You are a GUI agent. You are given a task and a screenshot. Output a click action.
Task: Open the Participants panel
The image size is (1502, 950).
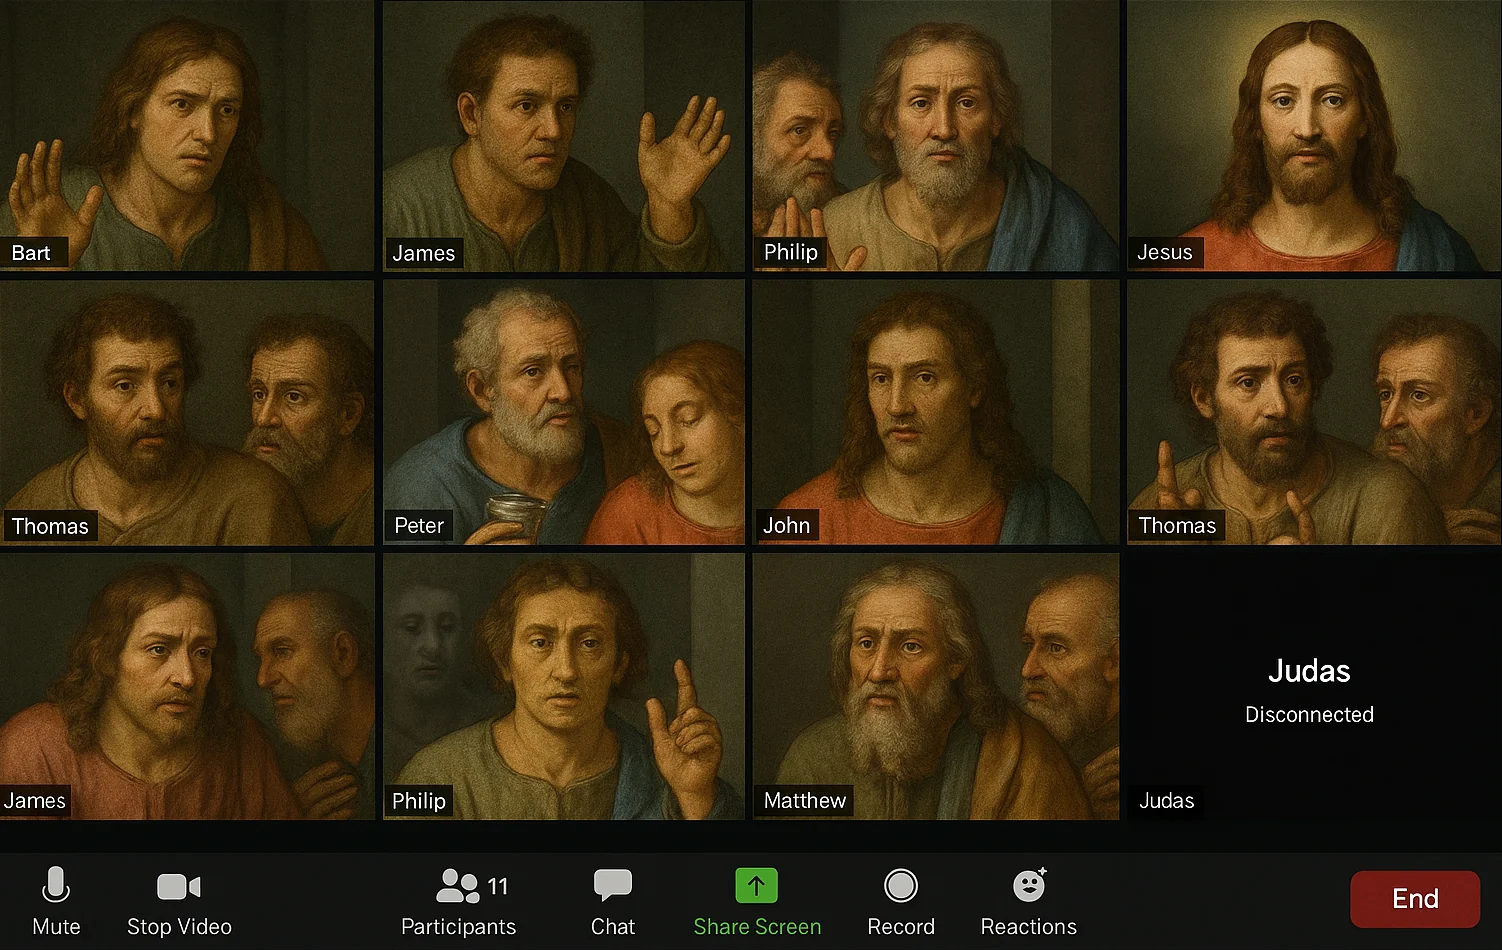[x=459, y=902]
